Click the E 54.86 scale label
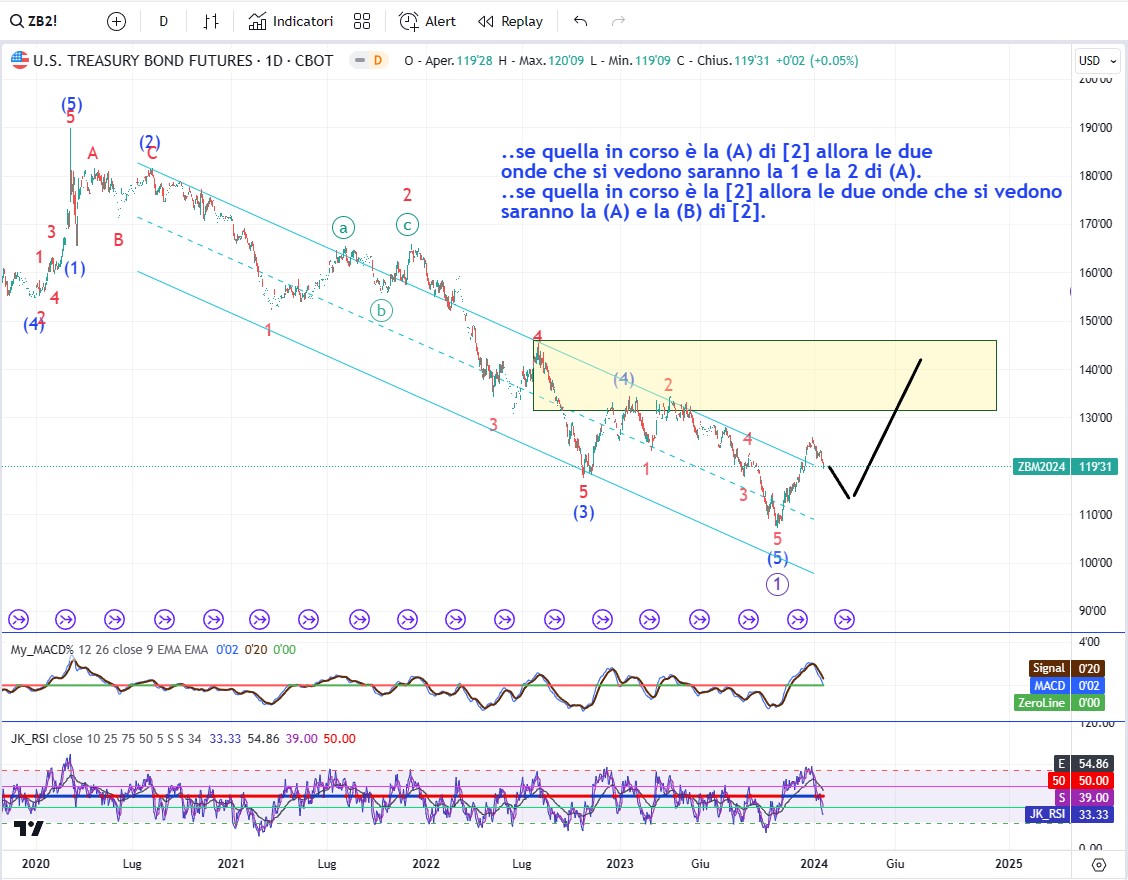 1086,763
